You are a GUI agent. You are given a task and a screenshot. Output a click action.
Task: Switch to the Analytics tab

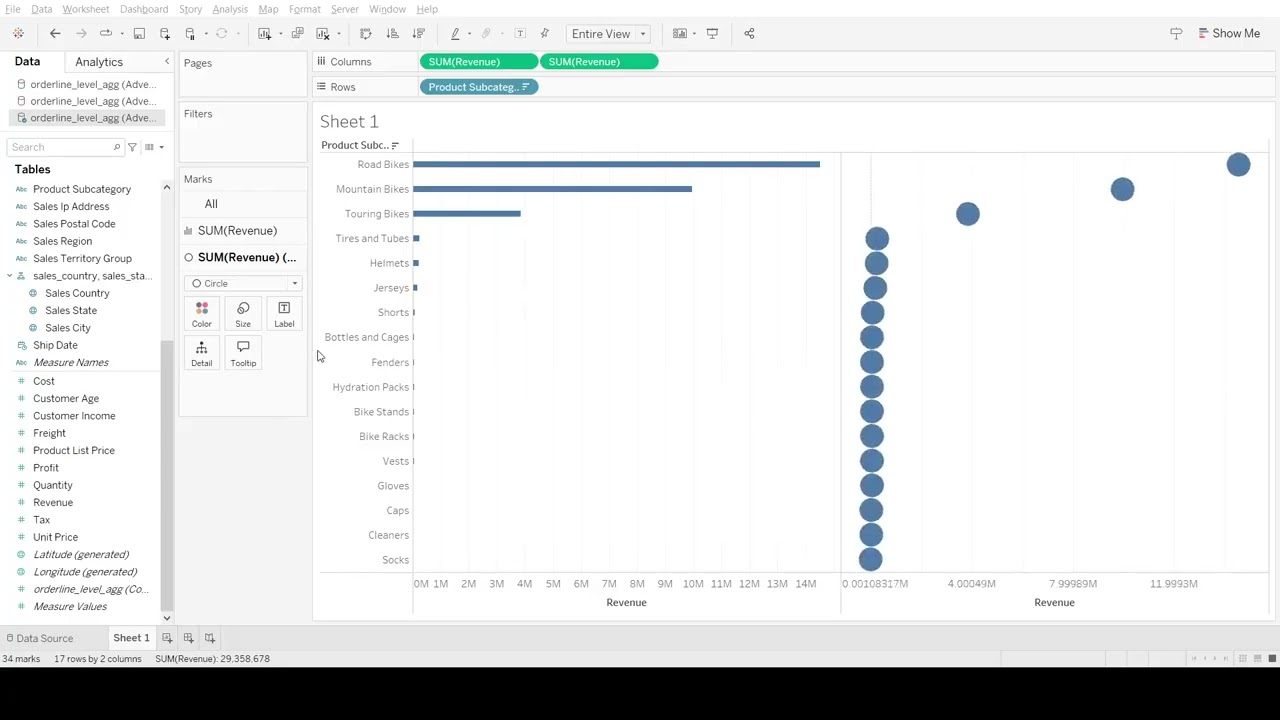pyautogui.click(x=99, y=62)
